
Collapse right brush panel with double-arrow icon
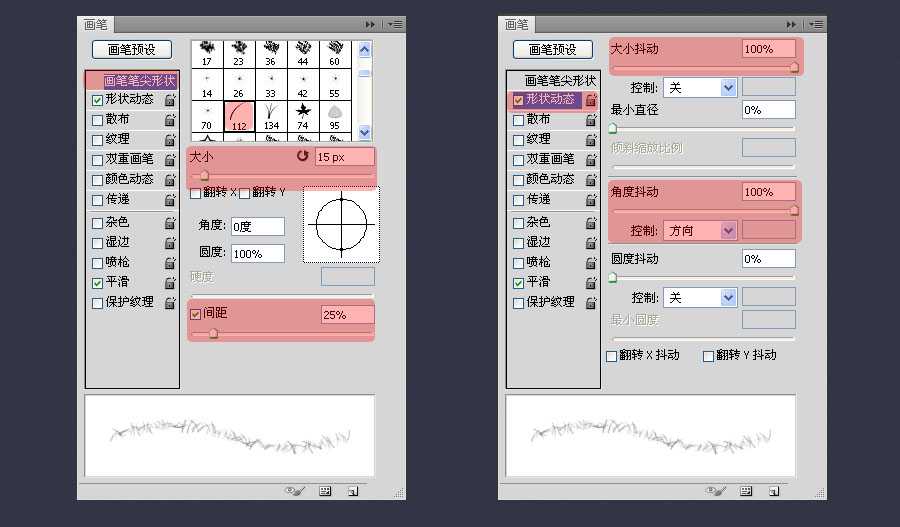[x=792, y=24]
